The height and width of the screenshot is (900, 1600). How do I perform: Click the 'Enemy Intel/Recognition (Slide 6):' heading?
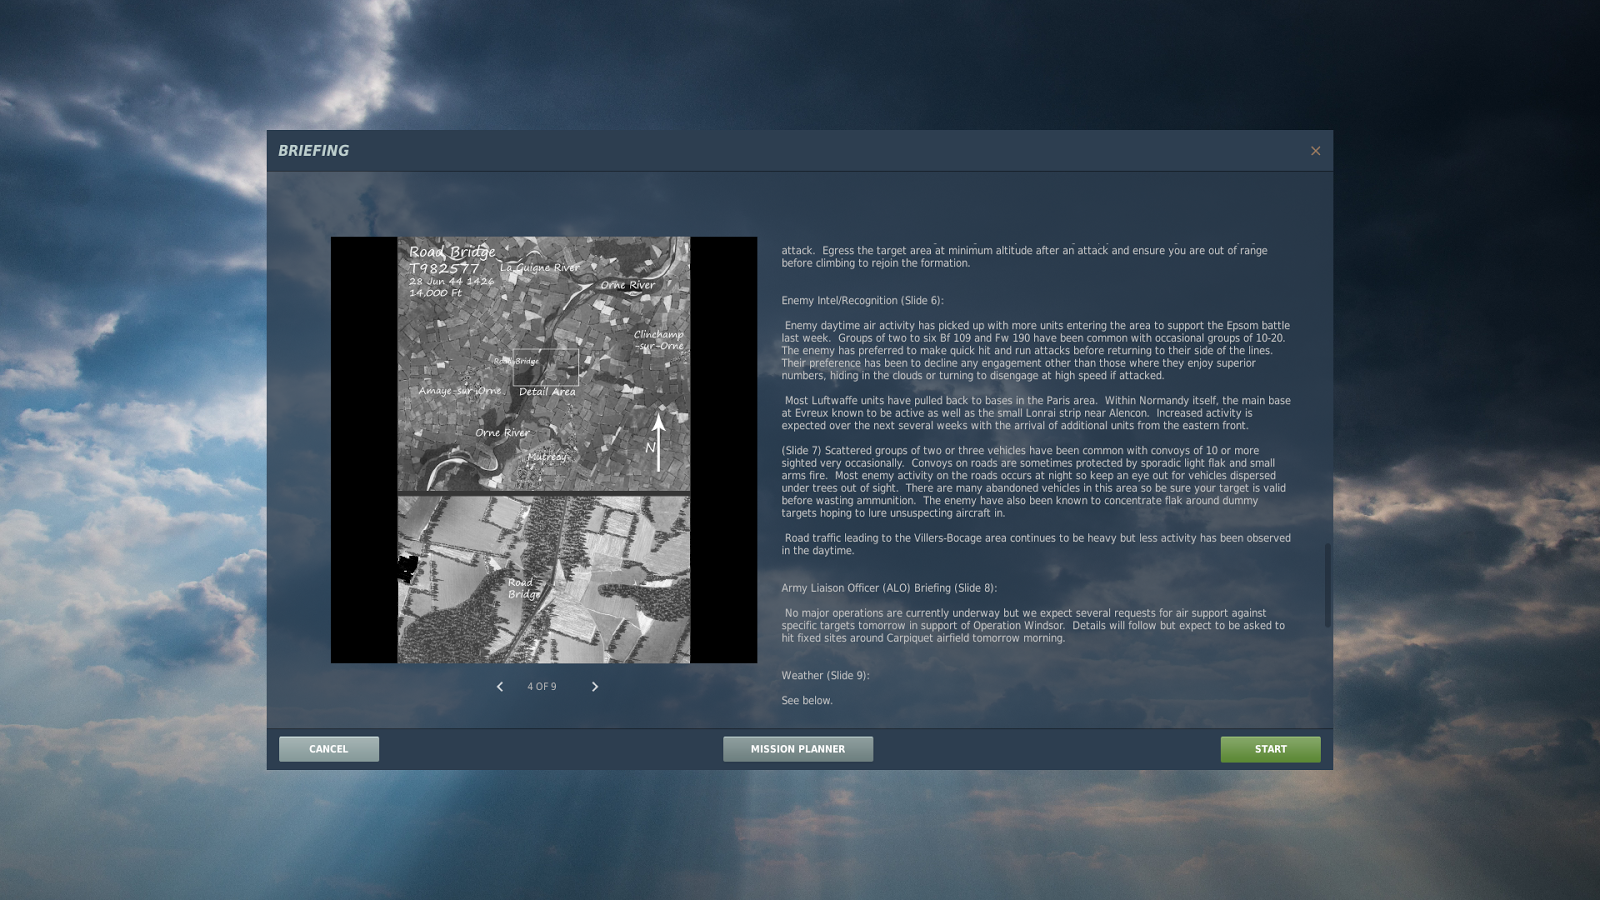862,301
